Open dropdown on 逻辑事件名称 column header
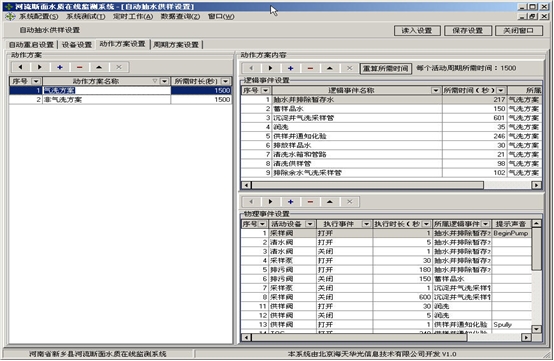 436,90
